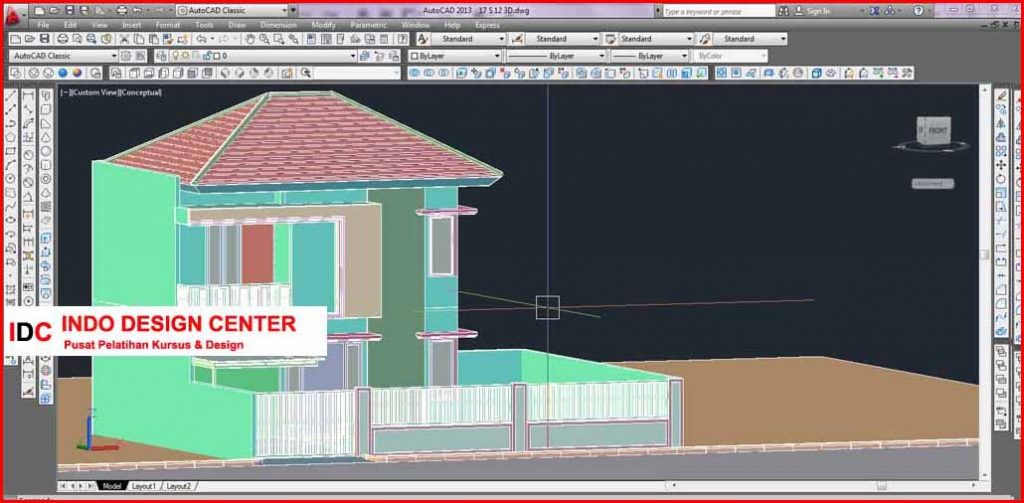Open the File menu

[x=43, y=25]
